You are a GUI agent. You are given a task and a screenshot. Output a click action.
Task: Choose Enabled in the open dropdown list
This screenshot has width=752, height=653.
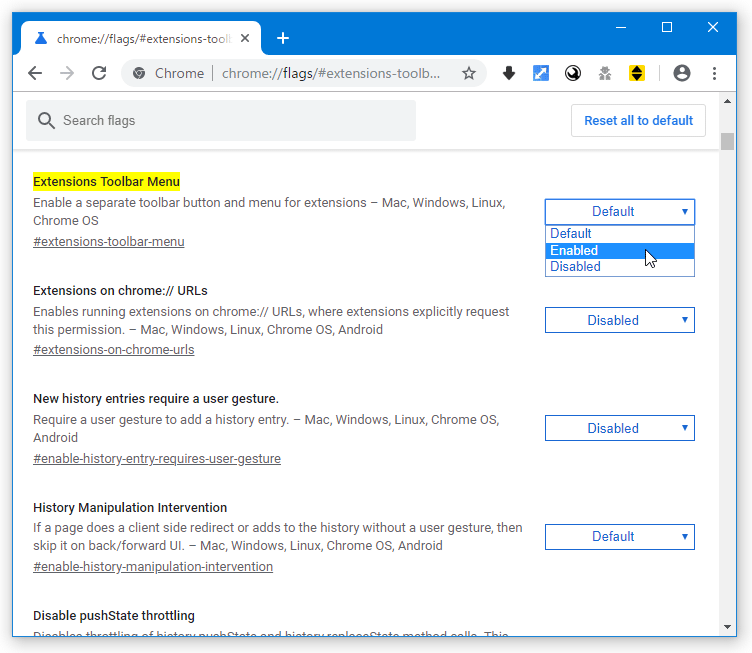(620, 250)
